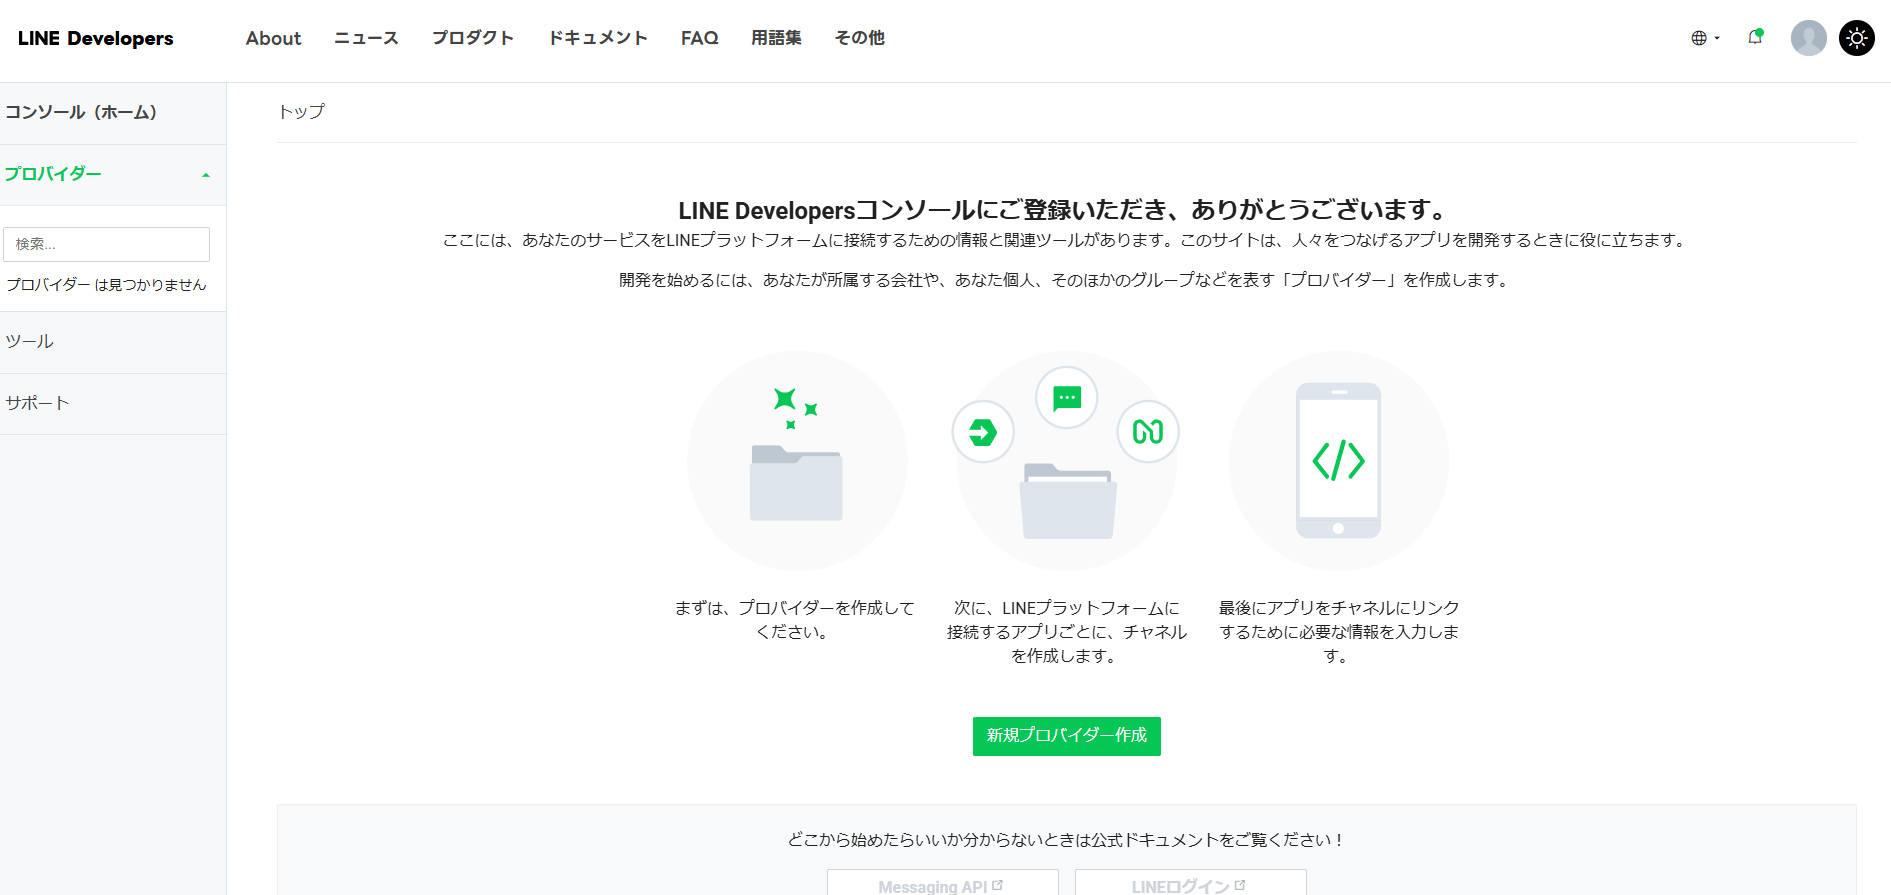Click the chat bubble channel icon

[x=1067, y=398]
